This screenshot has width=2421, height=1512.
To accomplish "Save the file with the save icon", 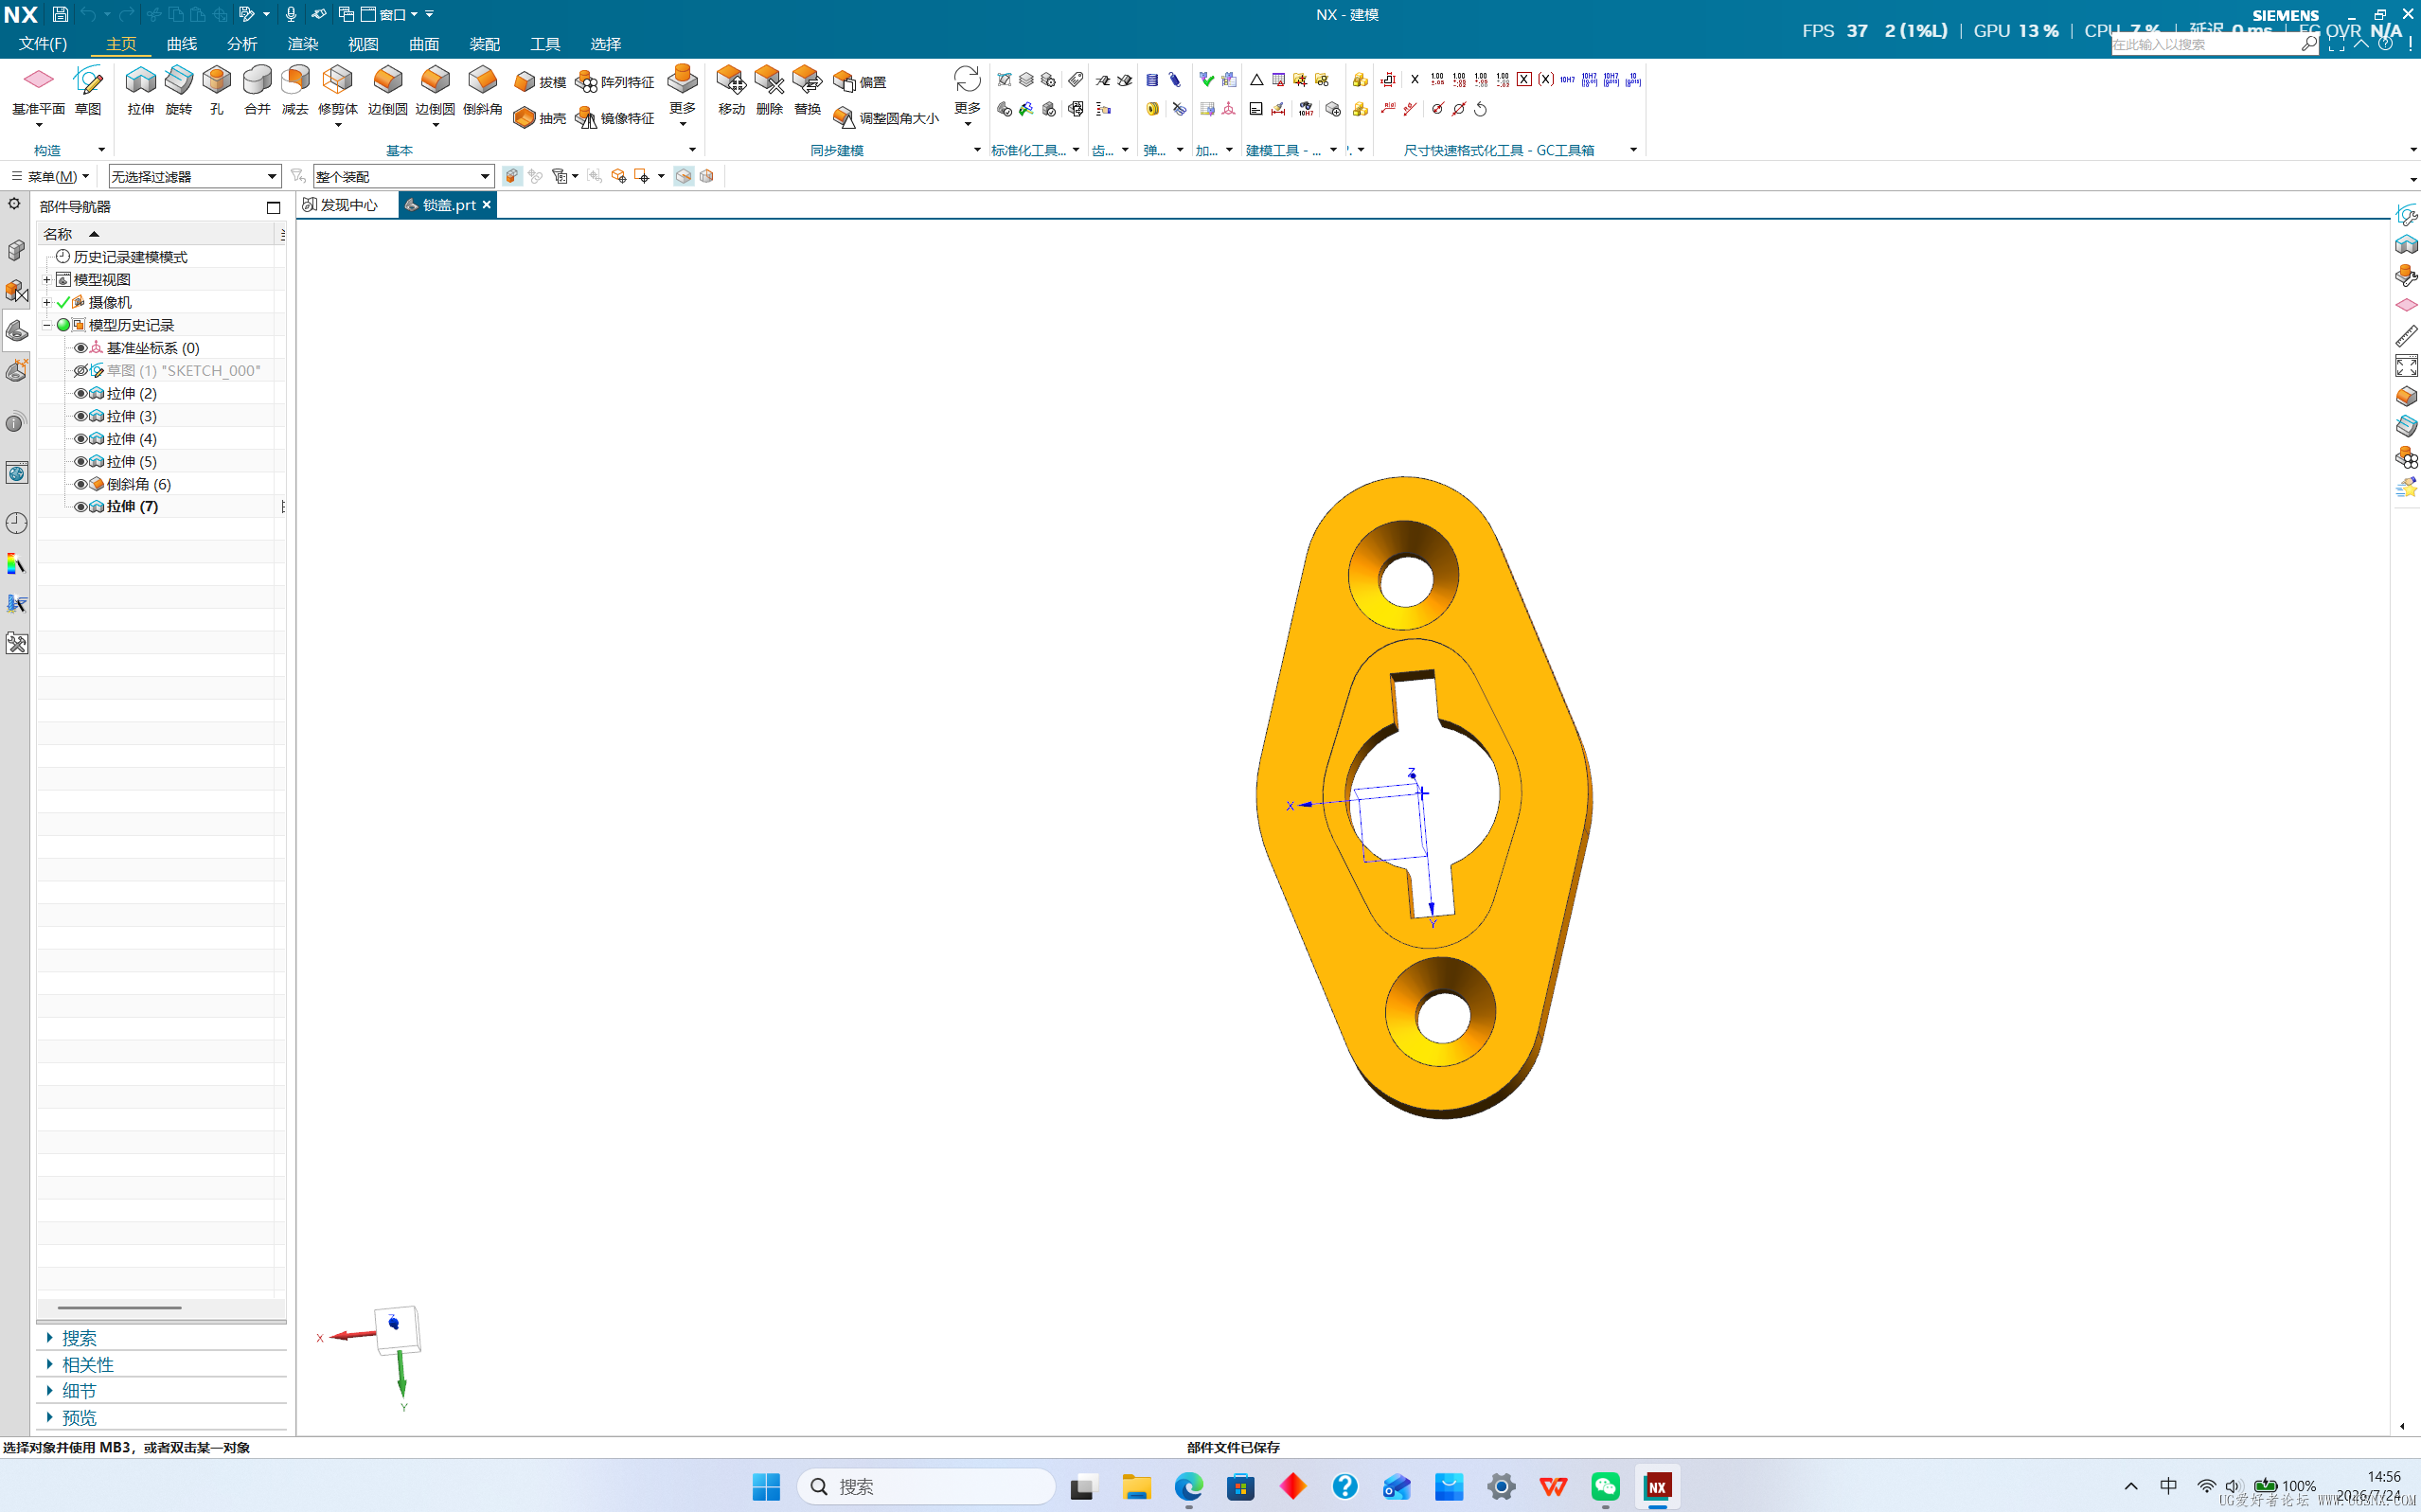I will tap(60, 14).
